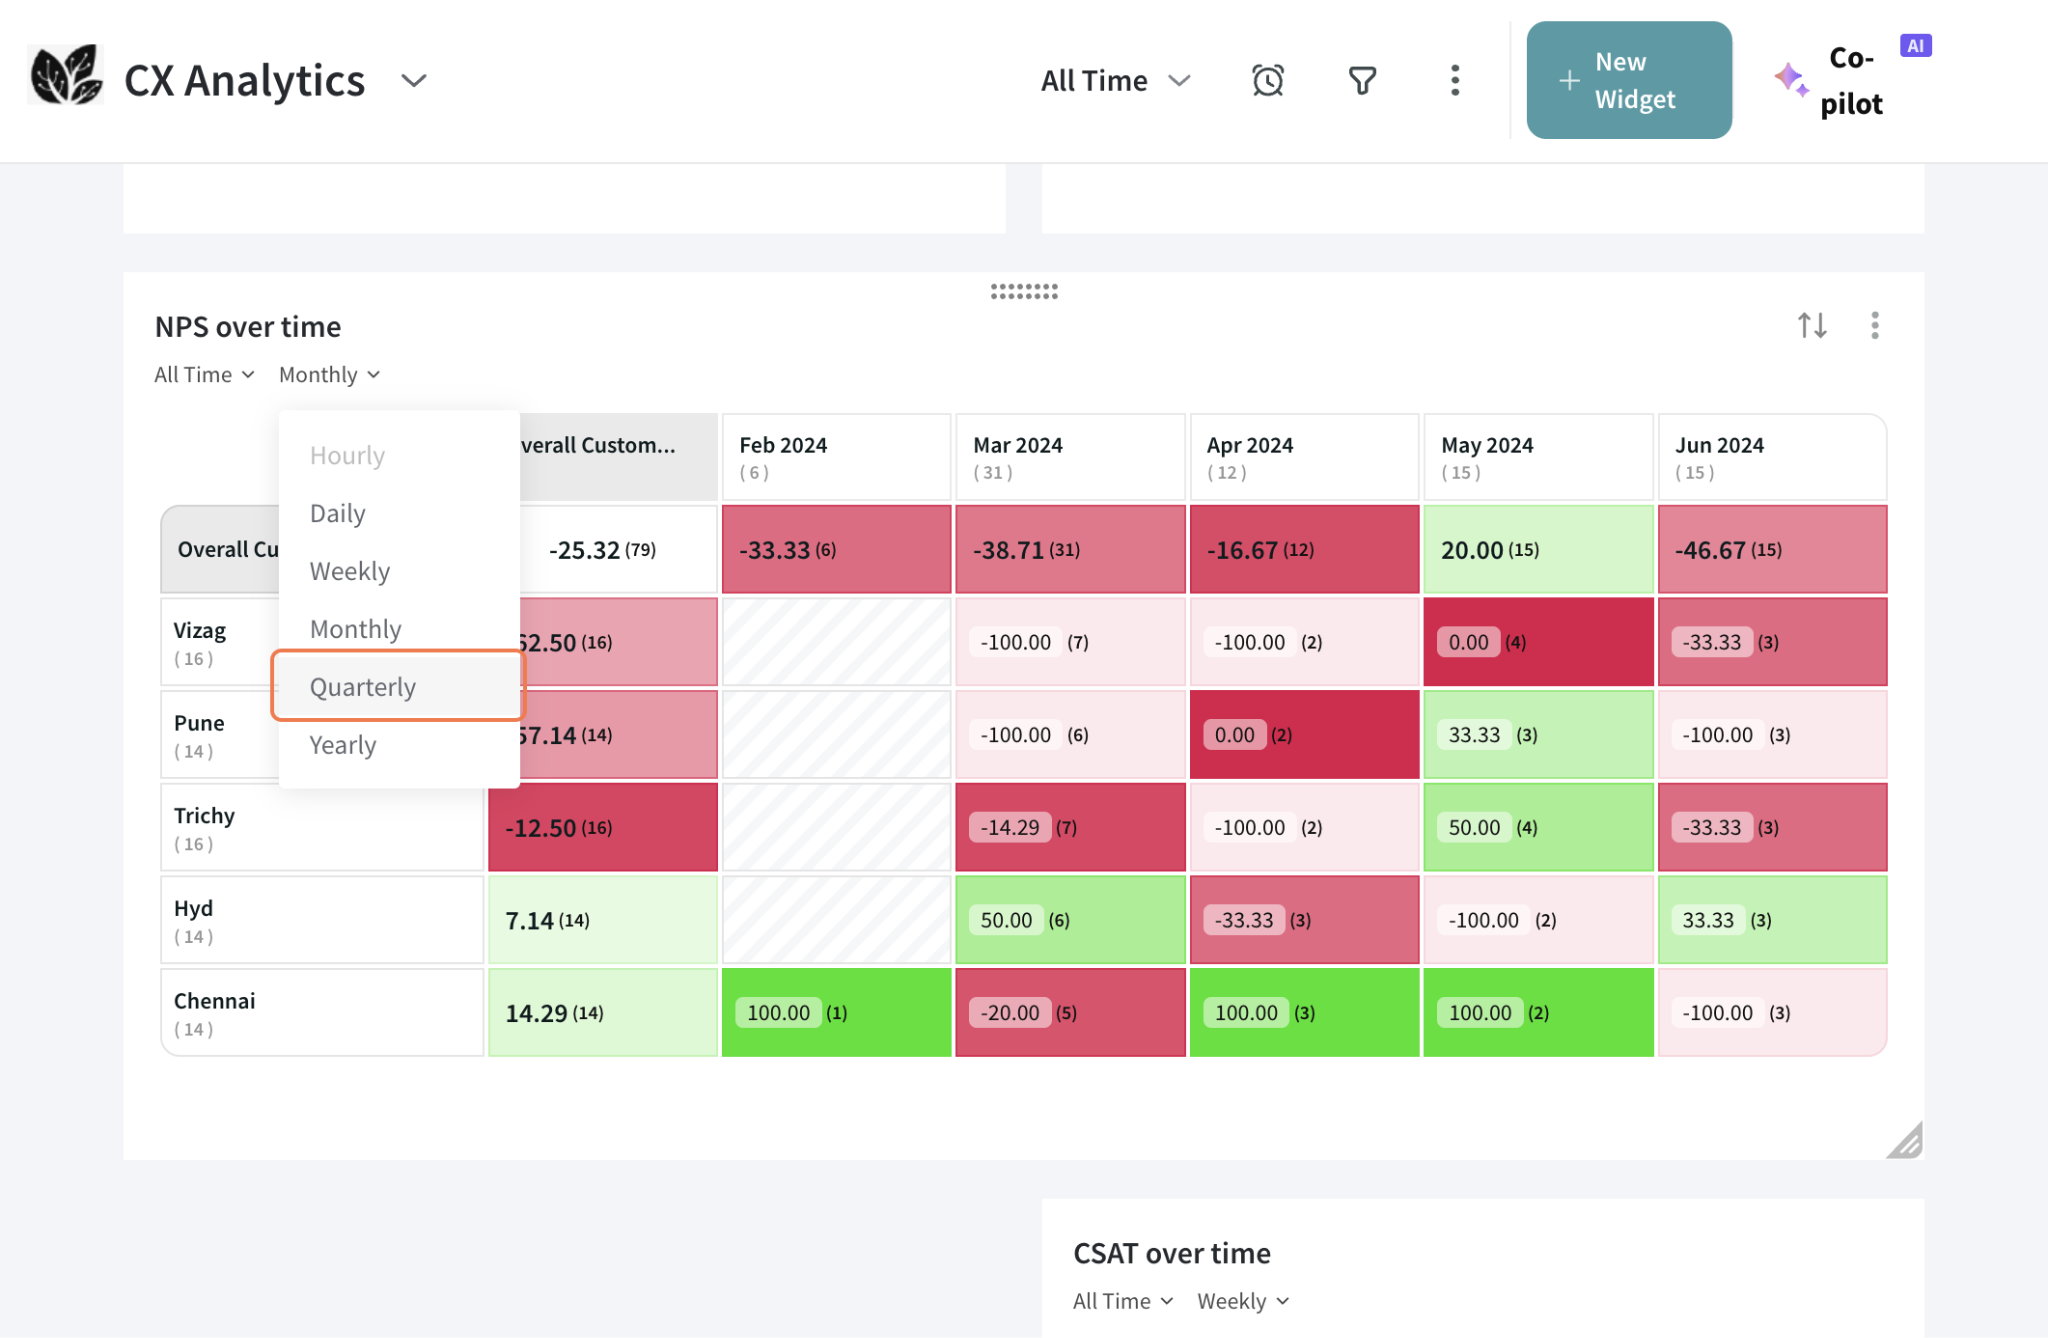Open the funnel filter icon

(1362, 80)
